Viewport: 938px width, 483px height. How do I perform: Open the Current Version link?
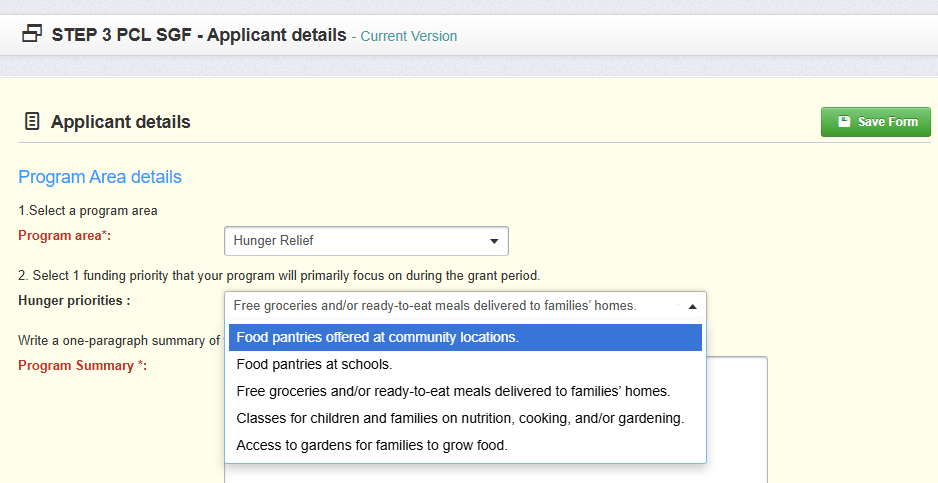[x=408, y=36]
